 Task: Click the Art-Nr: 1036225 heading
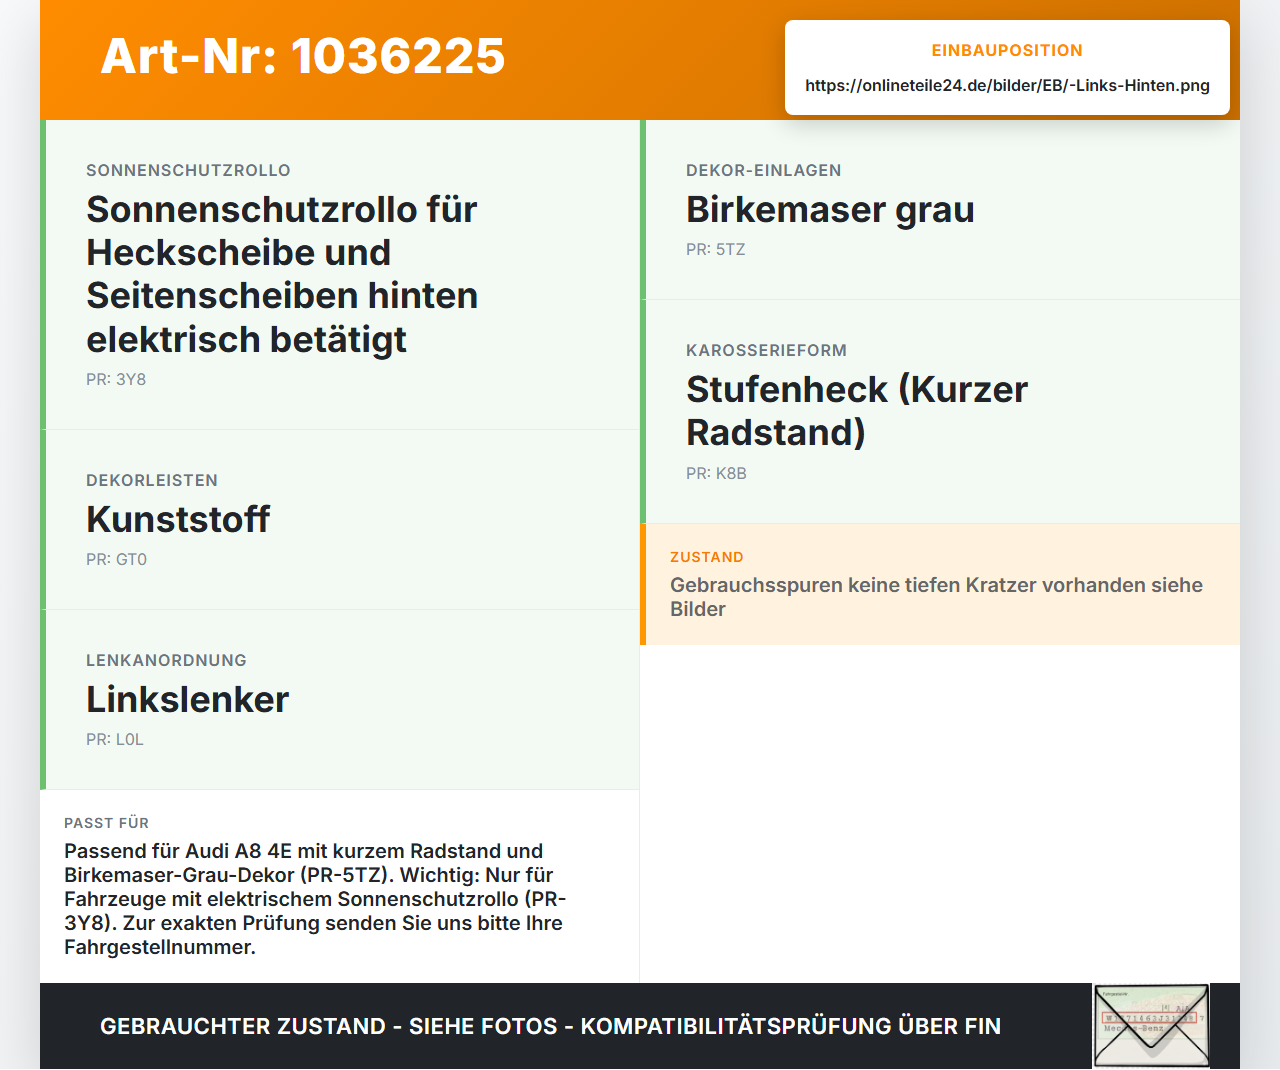point(303,56)
